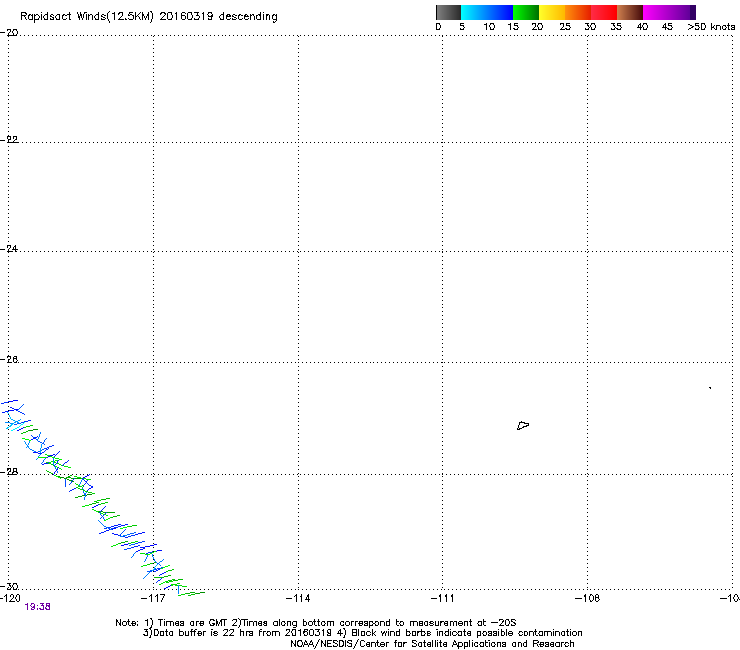This screenshot has height=650, width=740.
Task: Click the 'Times are GMT' note line
Action: 315,623
